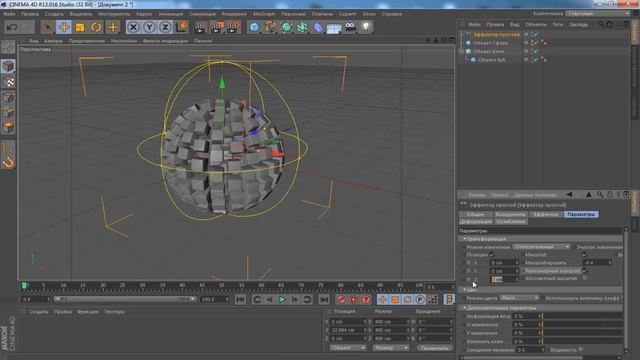Lock the Y axis
This screenshot has width=640, height=360.
coord(149,27)
